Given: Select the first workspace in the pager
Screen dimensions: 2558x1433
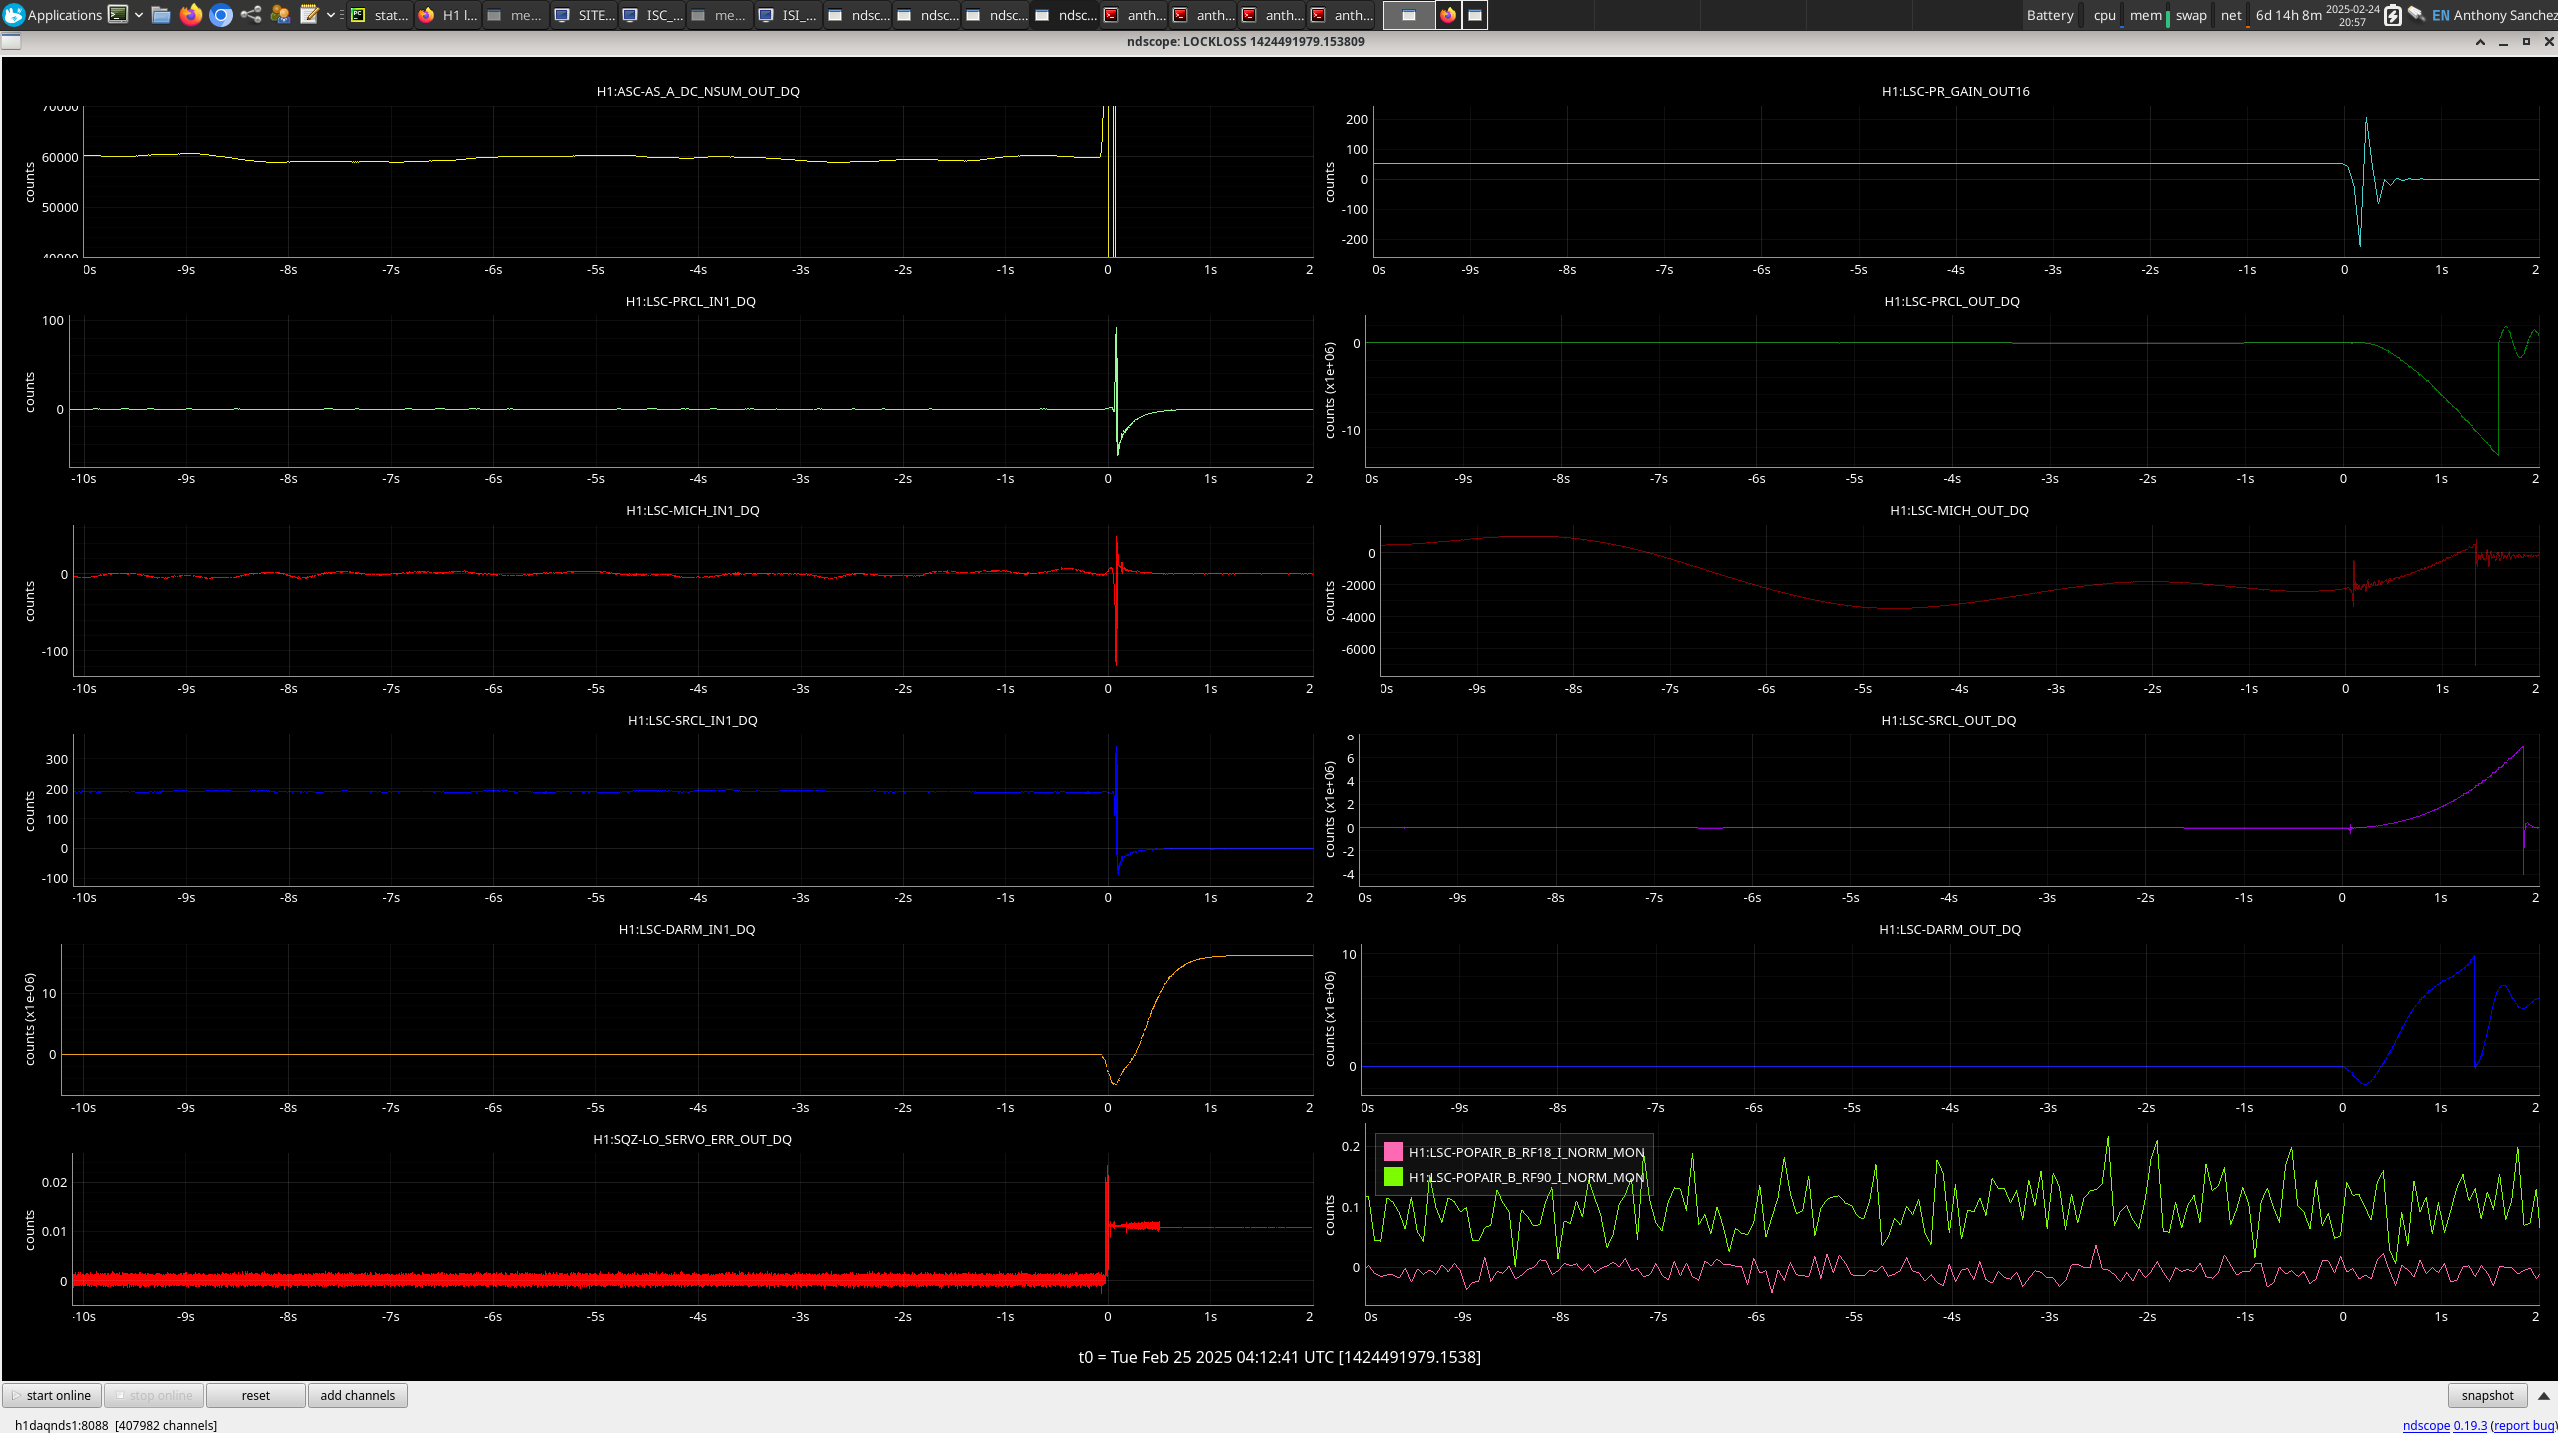Looking at the screenshot, I should pos(1409,15).
